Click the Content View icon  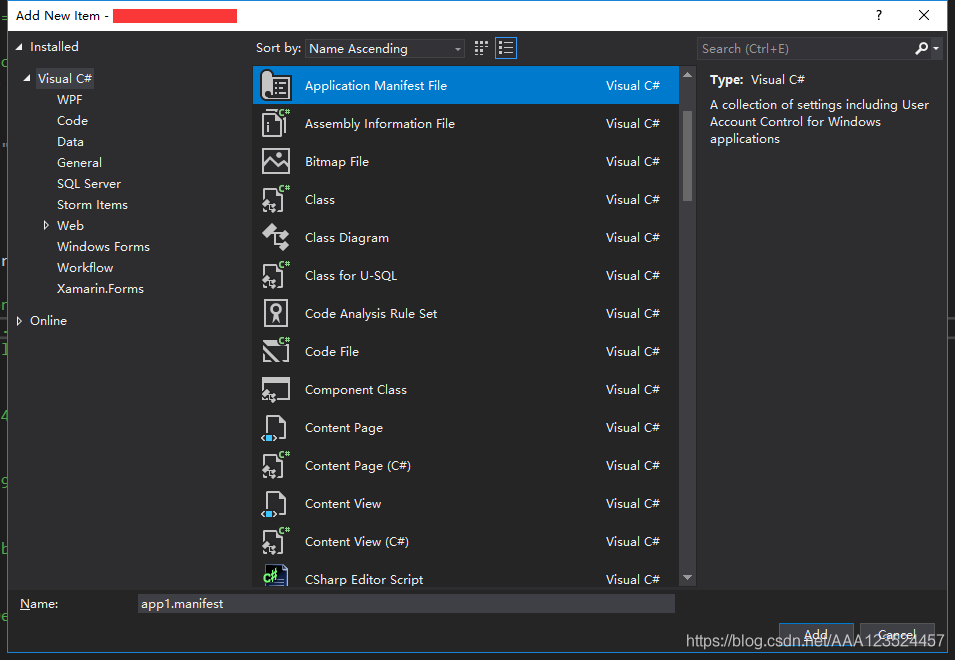coord(274,504)
